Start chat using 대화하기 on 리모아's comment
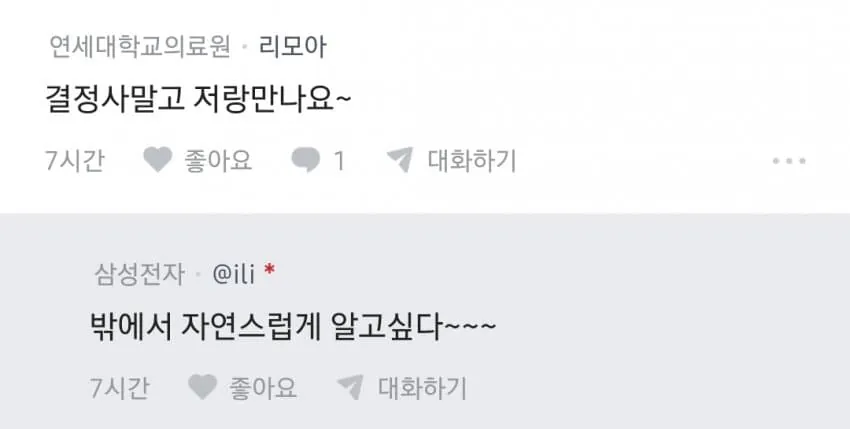This screenshot has width=850, height=429. click(472, 161)
